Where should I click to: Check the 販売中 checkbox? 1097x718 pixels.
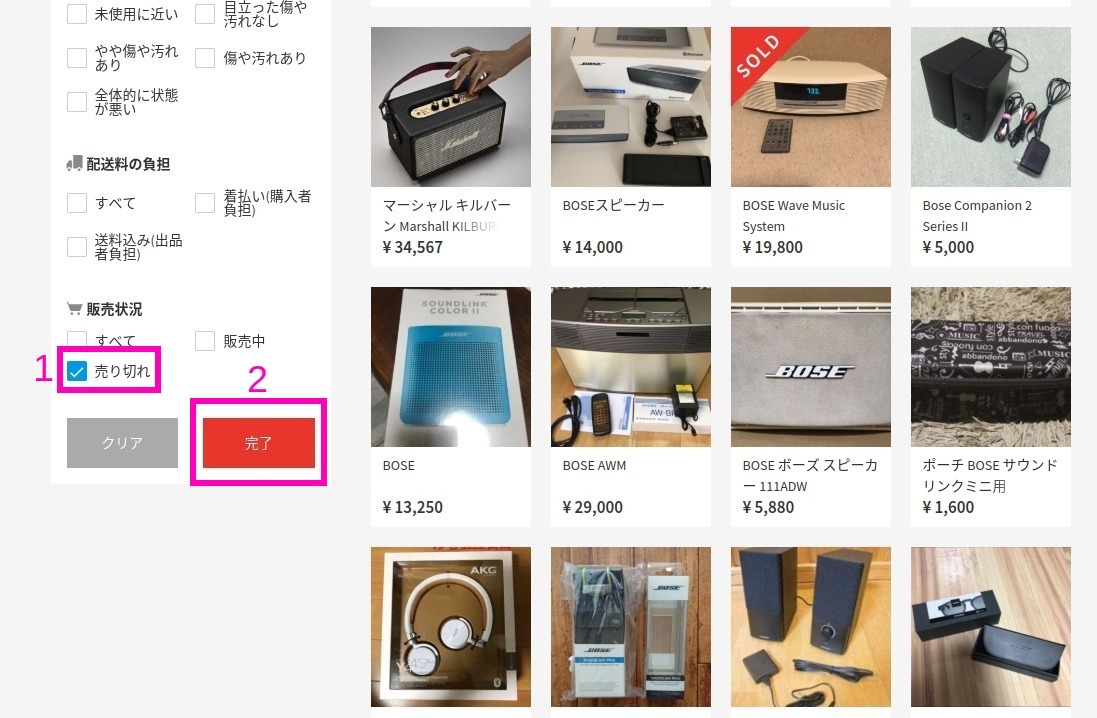tap(205, 341)
